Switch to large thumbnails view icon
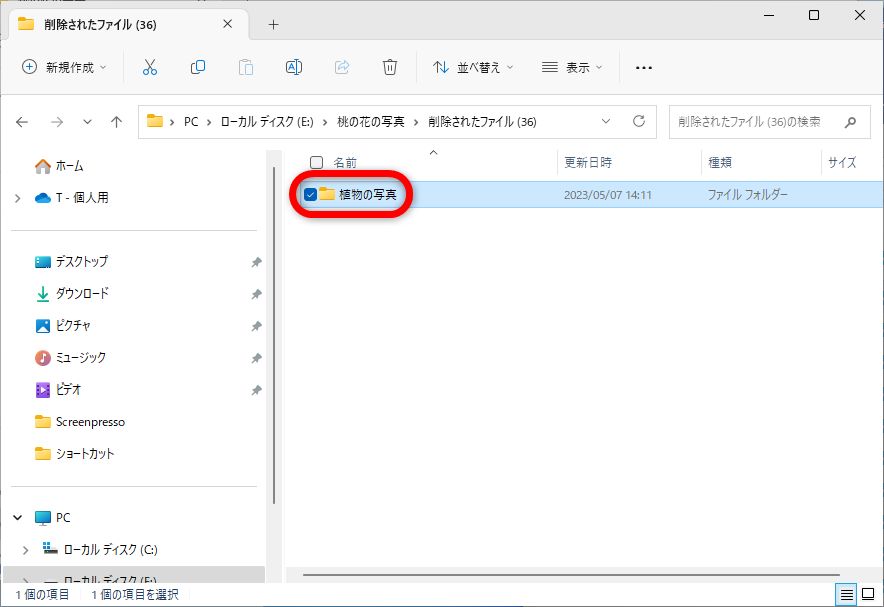This screenshot has height=607, width=884. click(x=867, y=595)
